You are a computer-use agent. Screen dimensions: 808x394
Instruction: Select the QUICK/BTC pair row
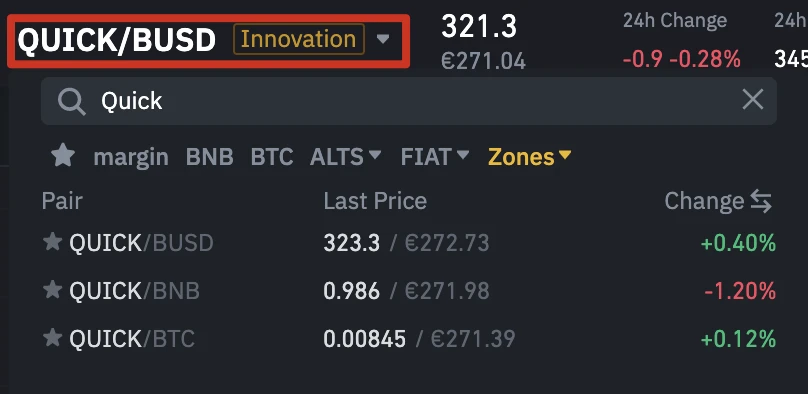coord(409,339)
